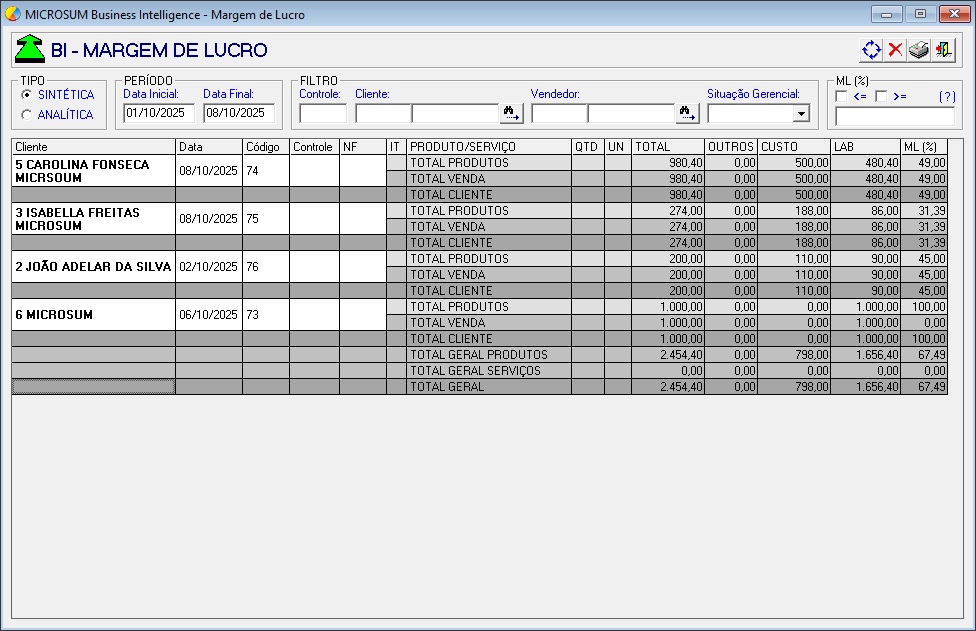Click the binoculars search icon next to Cliente
The image size is (976, 631).
point(510,112)
